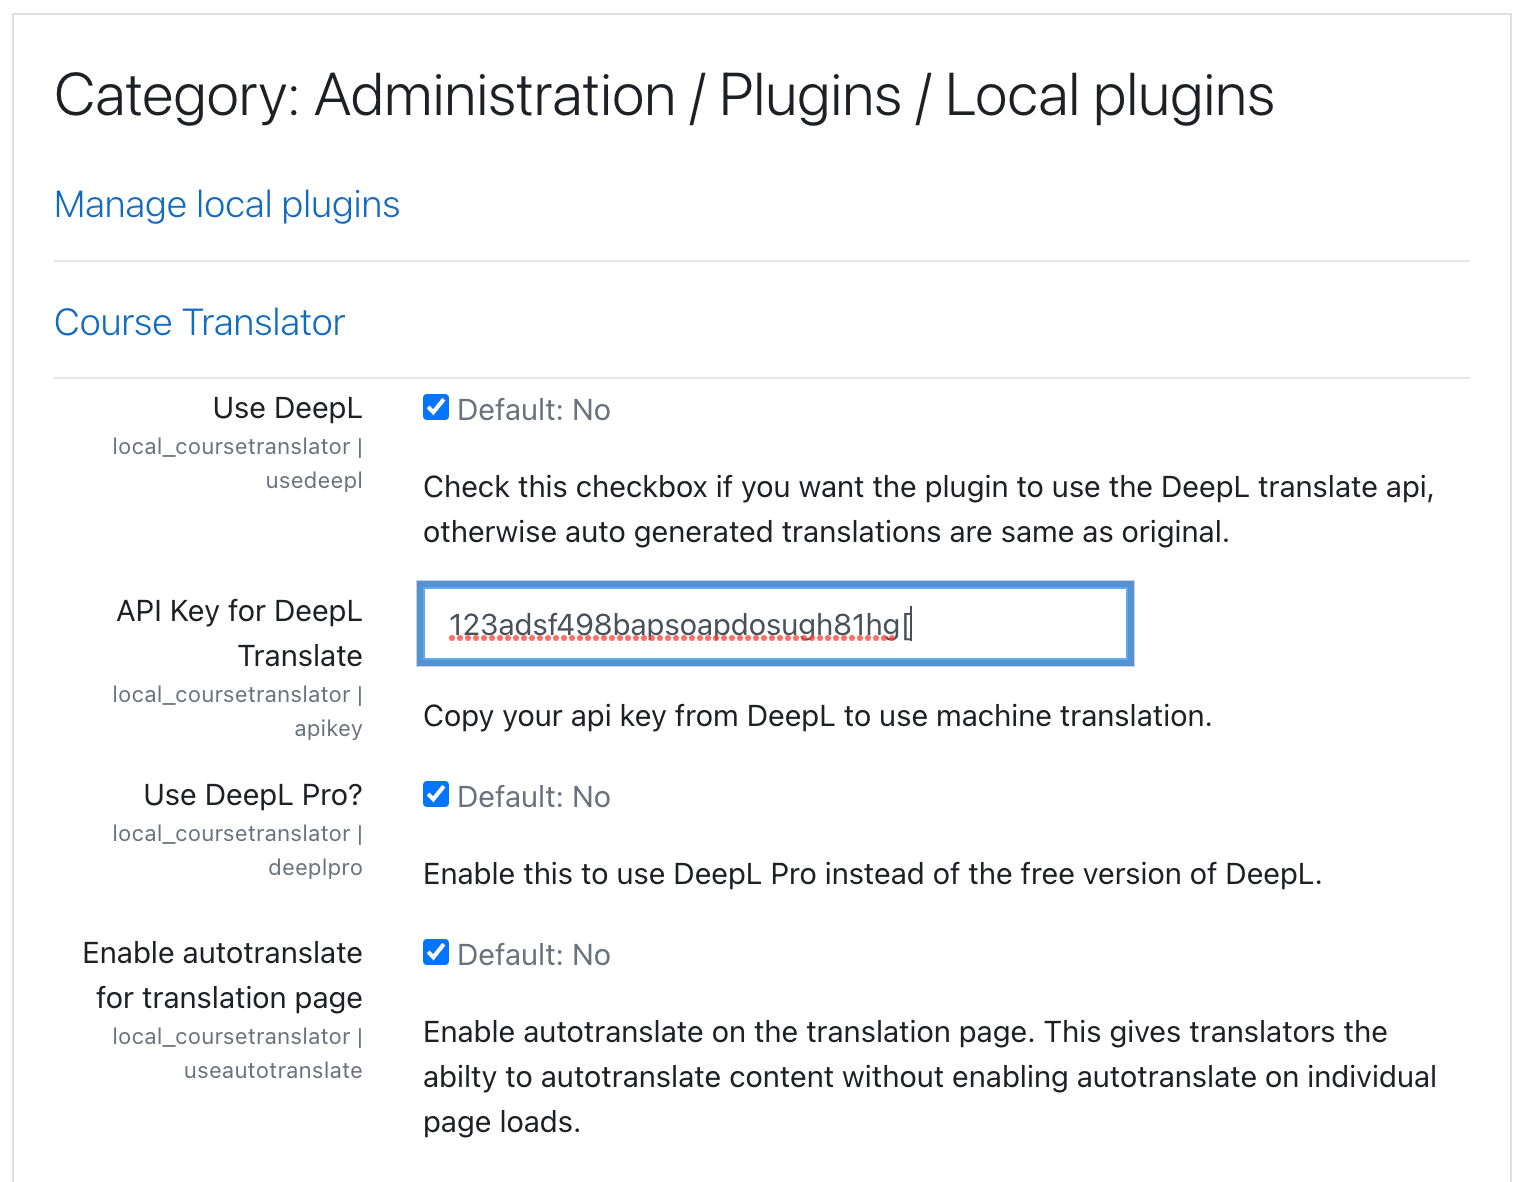Open the Manage local plugins link
Screen dimensions: 1528x1182
tap(227, 204)
